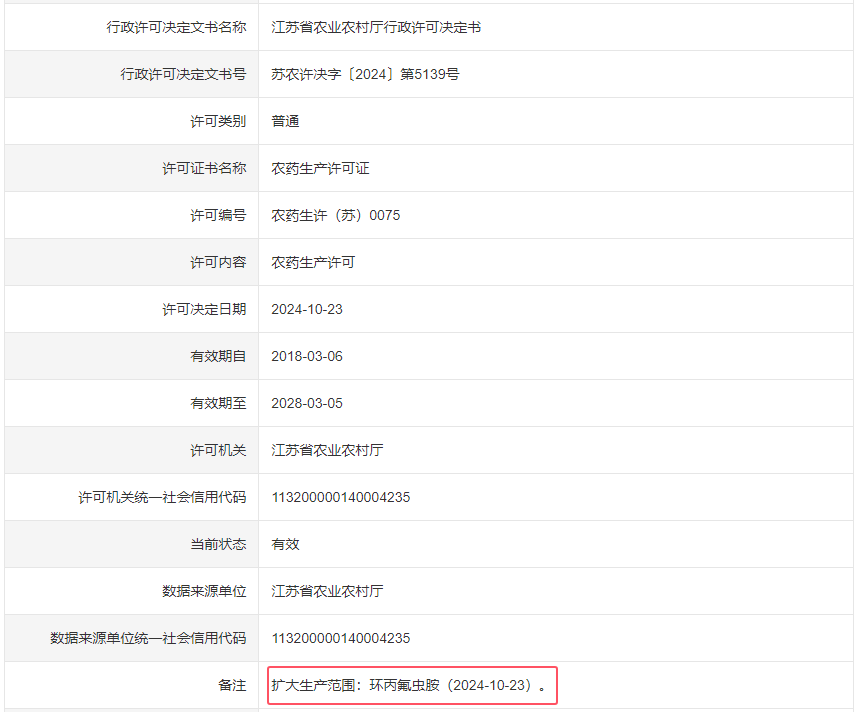Select the value 普通
This screenshot has height=712, width=856.
(x=286, y=121)
